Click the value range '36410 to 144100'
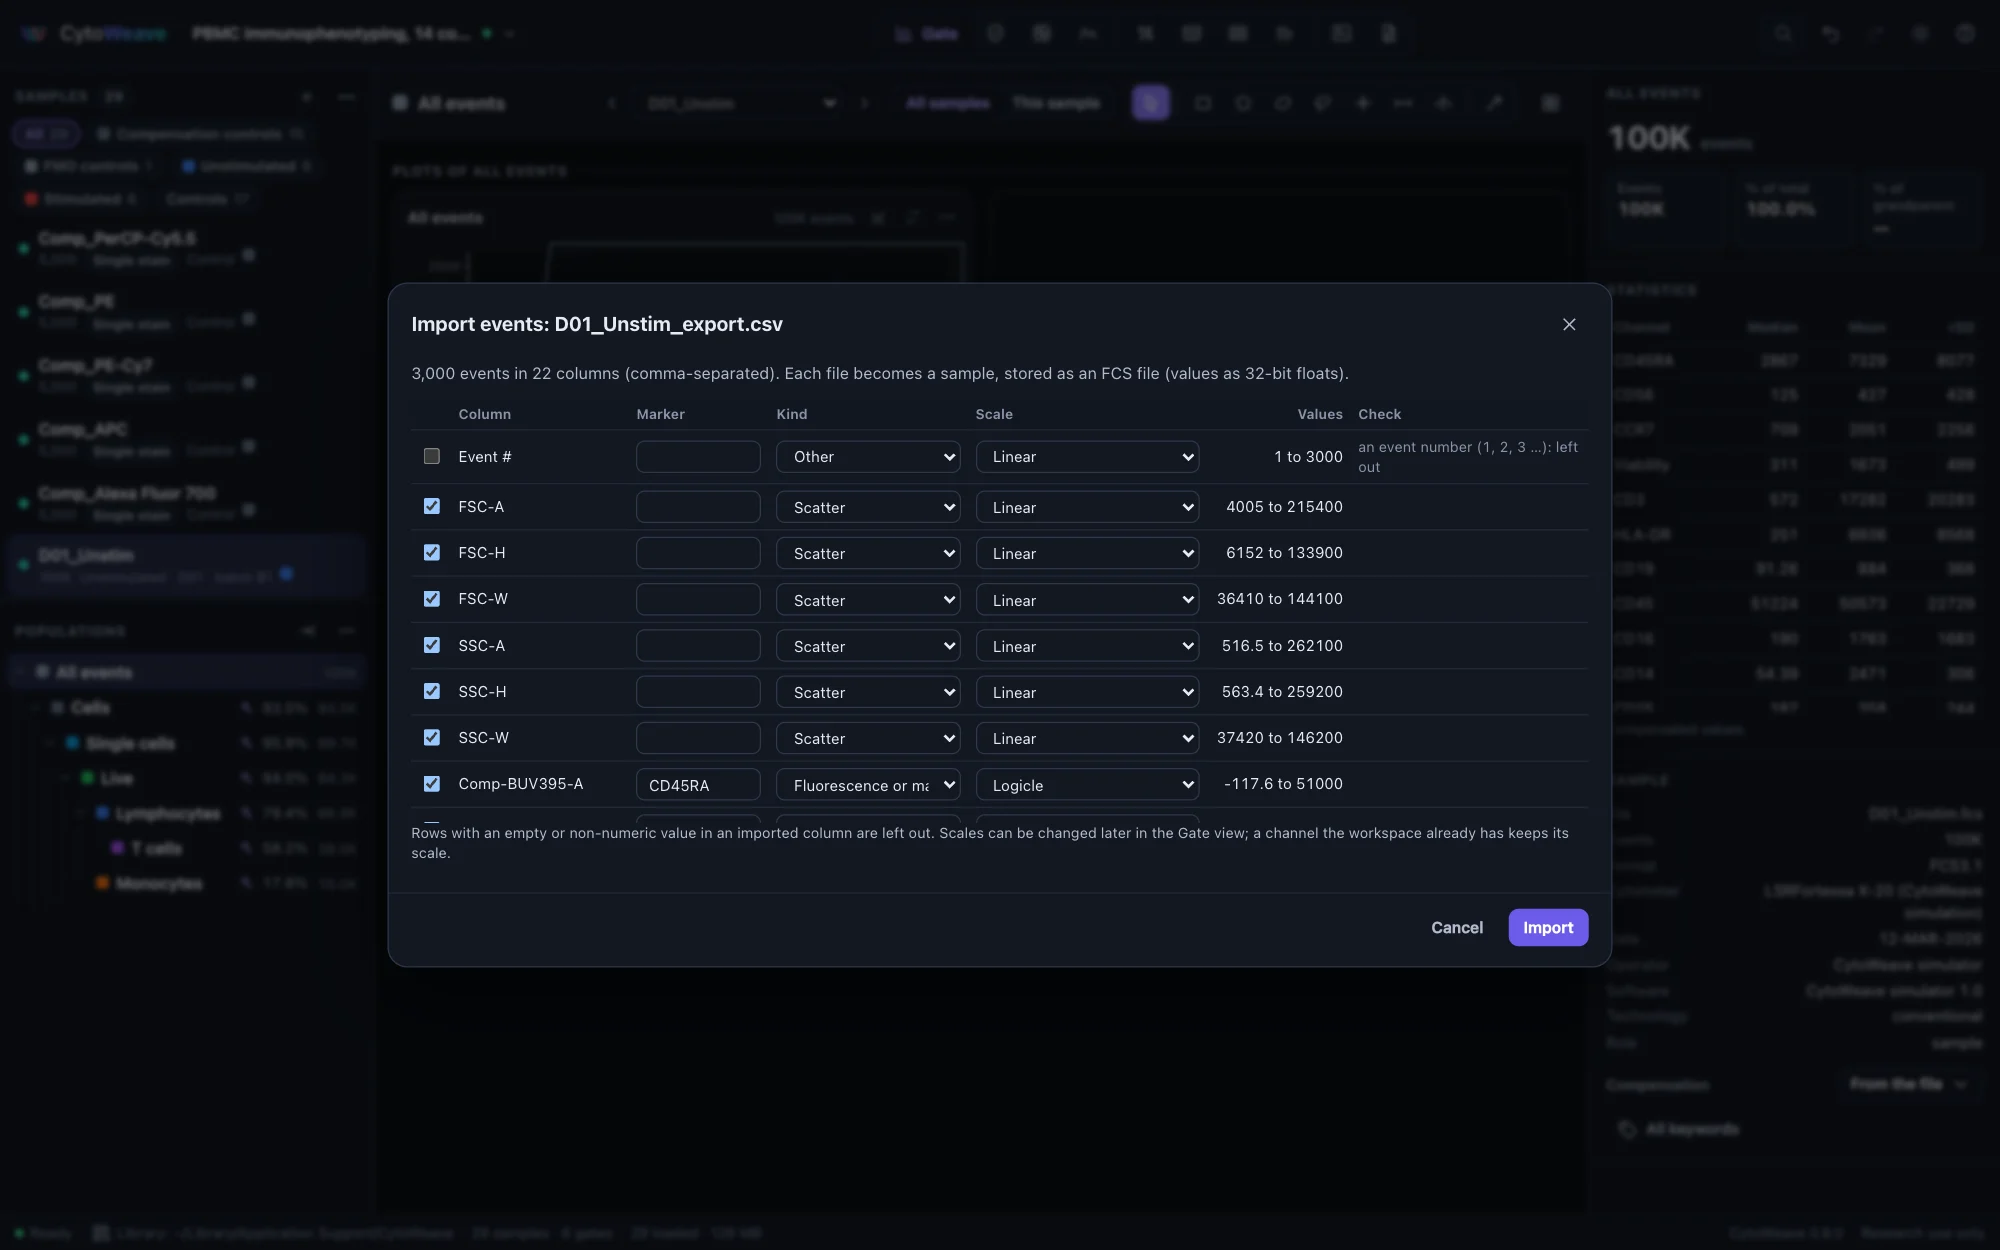 point(1280,598)
